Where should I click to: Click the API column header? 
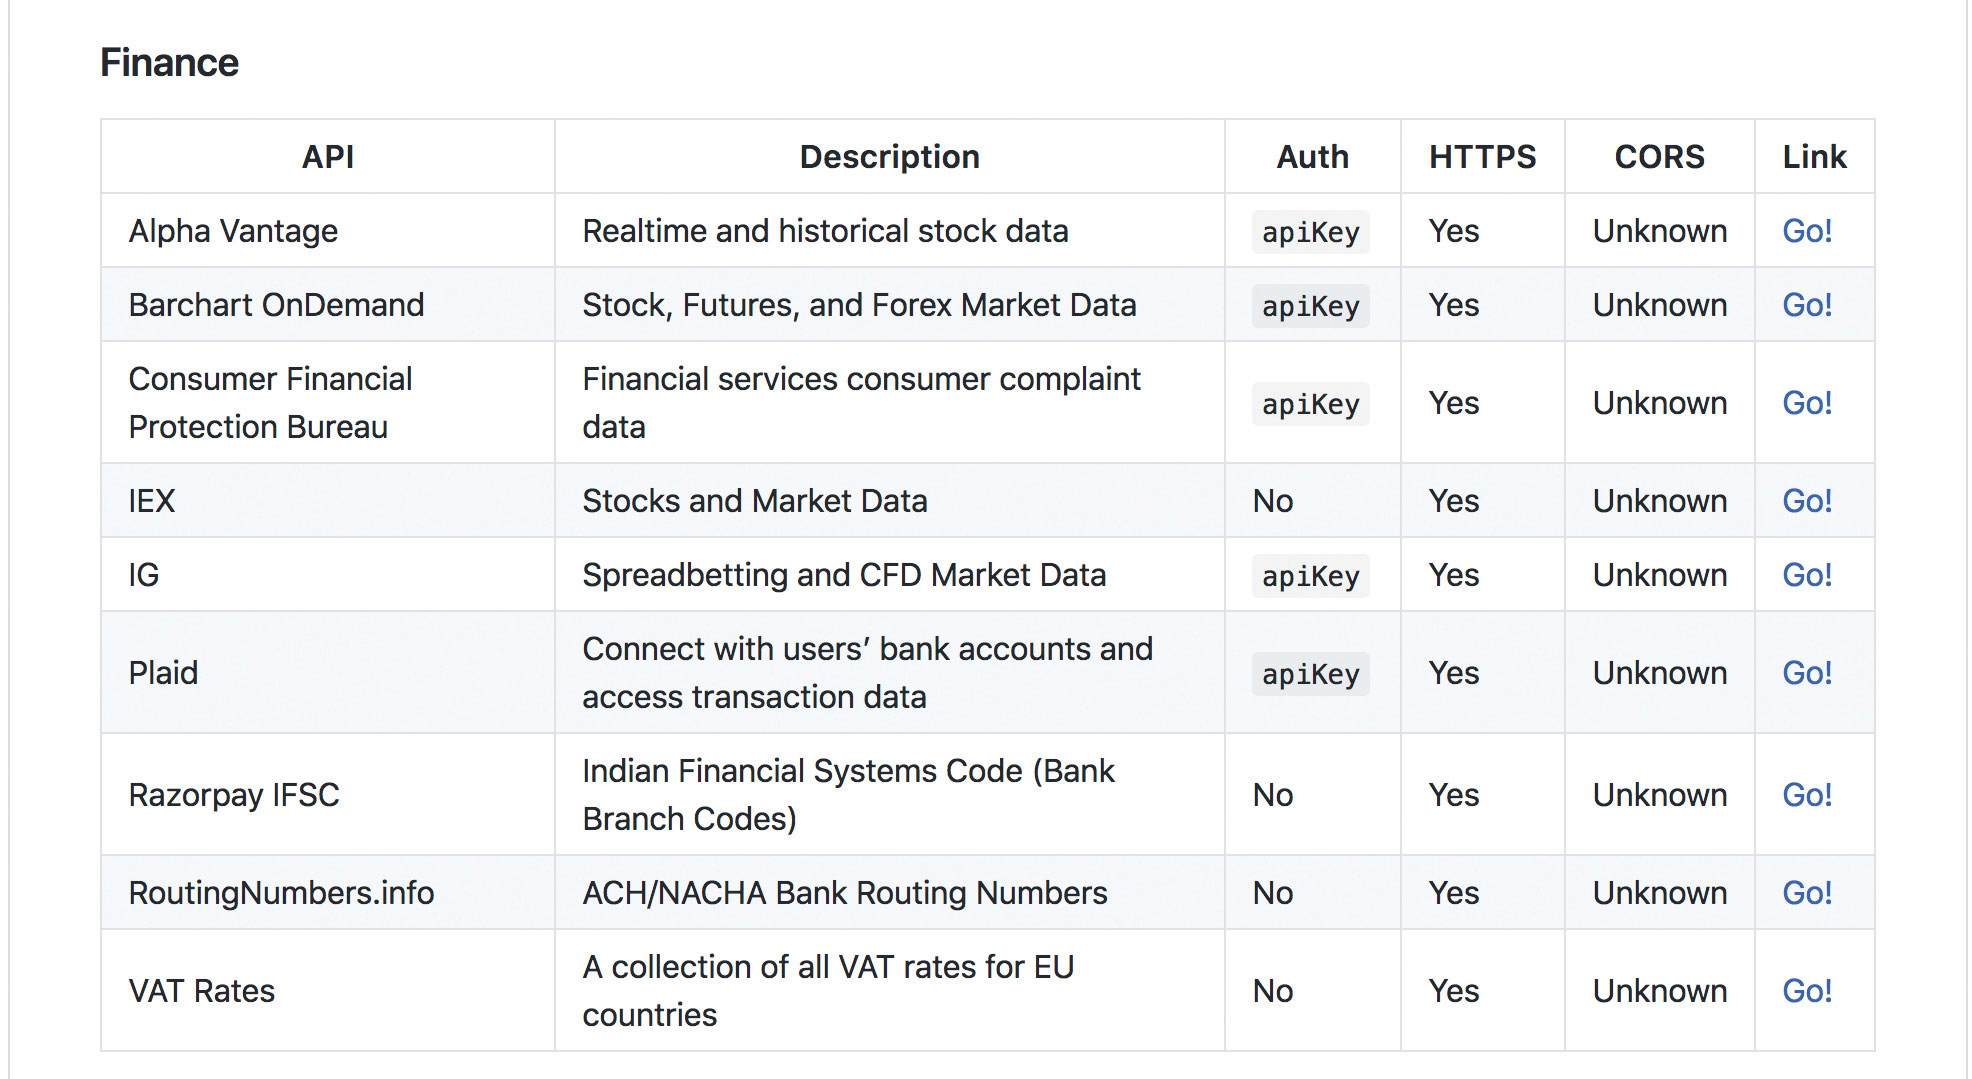coord(326,157)
